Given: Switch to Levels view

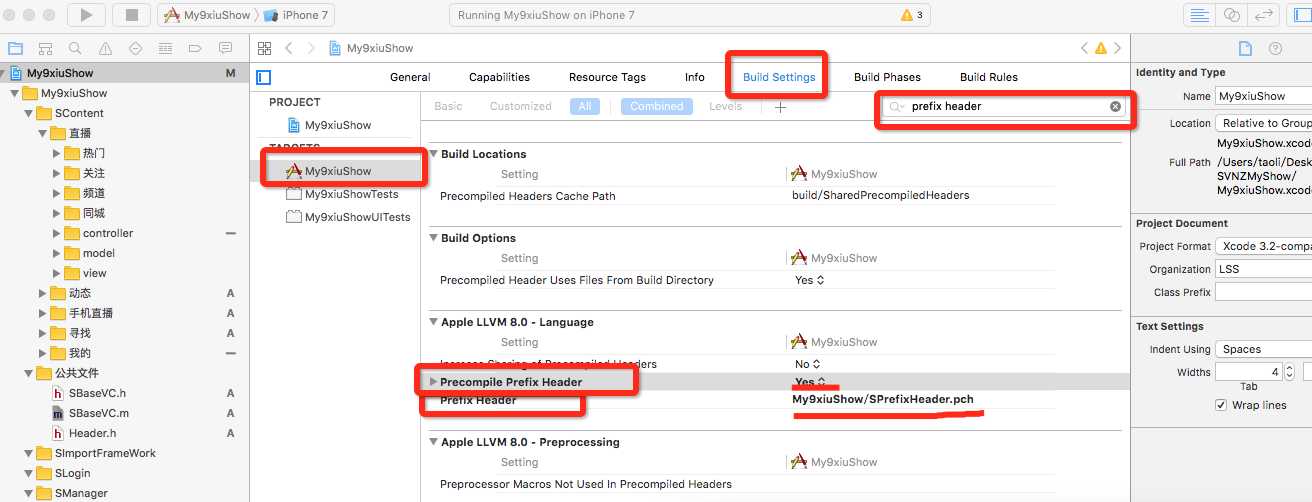Looking at the screenshot, I should click(726, 106).
